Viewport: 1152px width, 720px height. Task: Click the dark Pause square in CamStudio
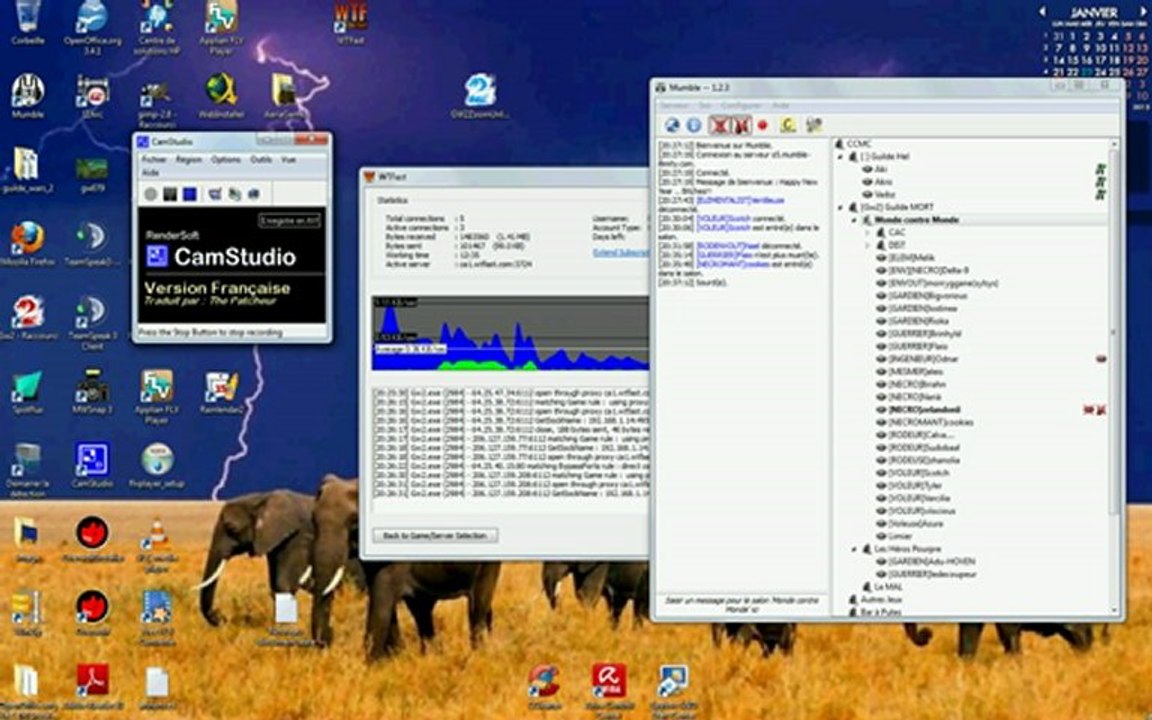[170, 194]
